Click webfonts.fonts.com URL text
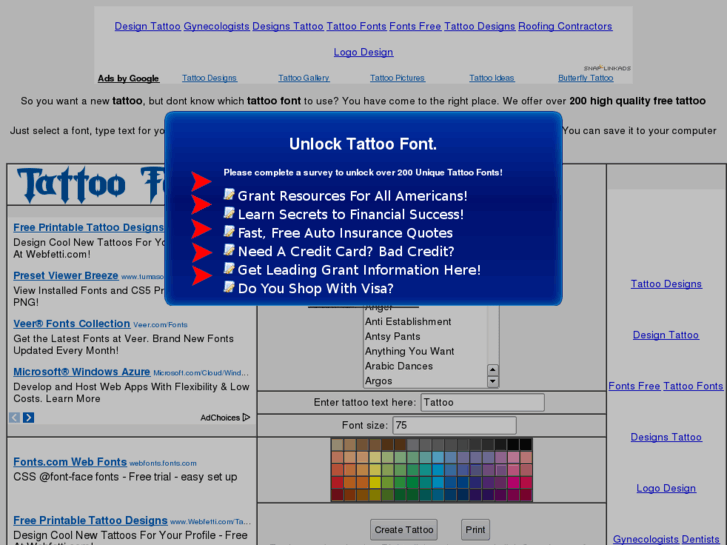This screenshot has height=545, width=727. [163, 463]
